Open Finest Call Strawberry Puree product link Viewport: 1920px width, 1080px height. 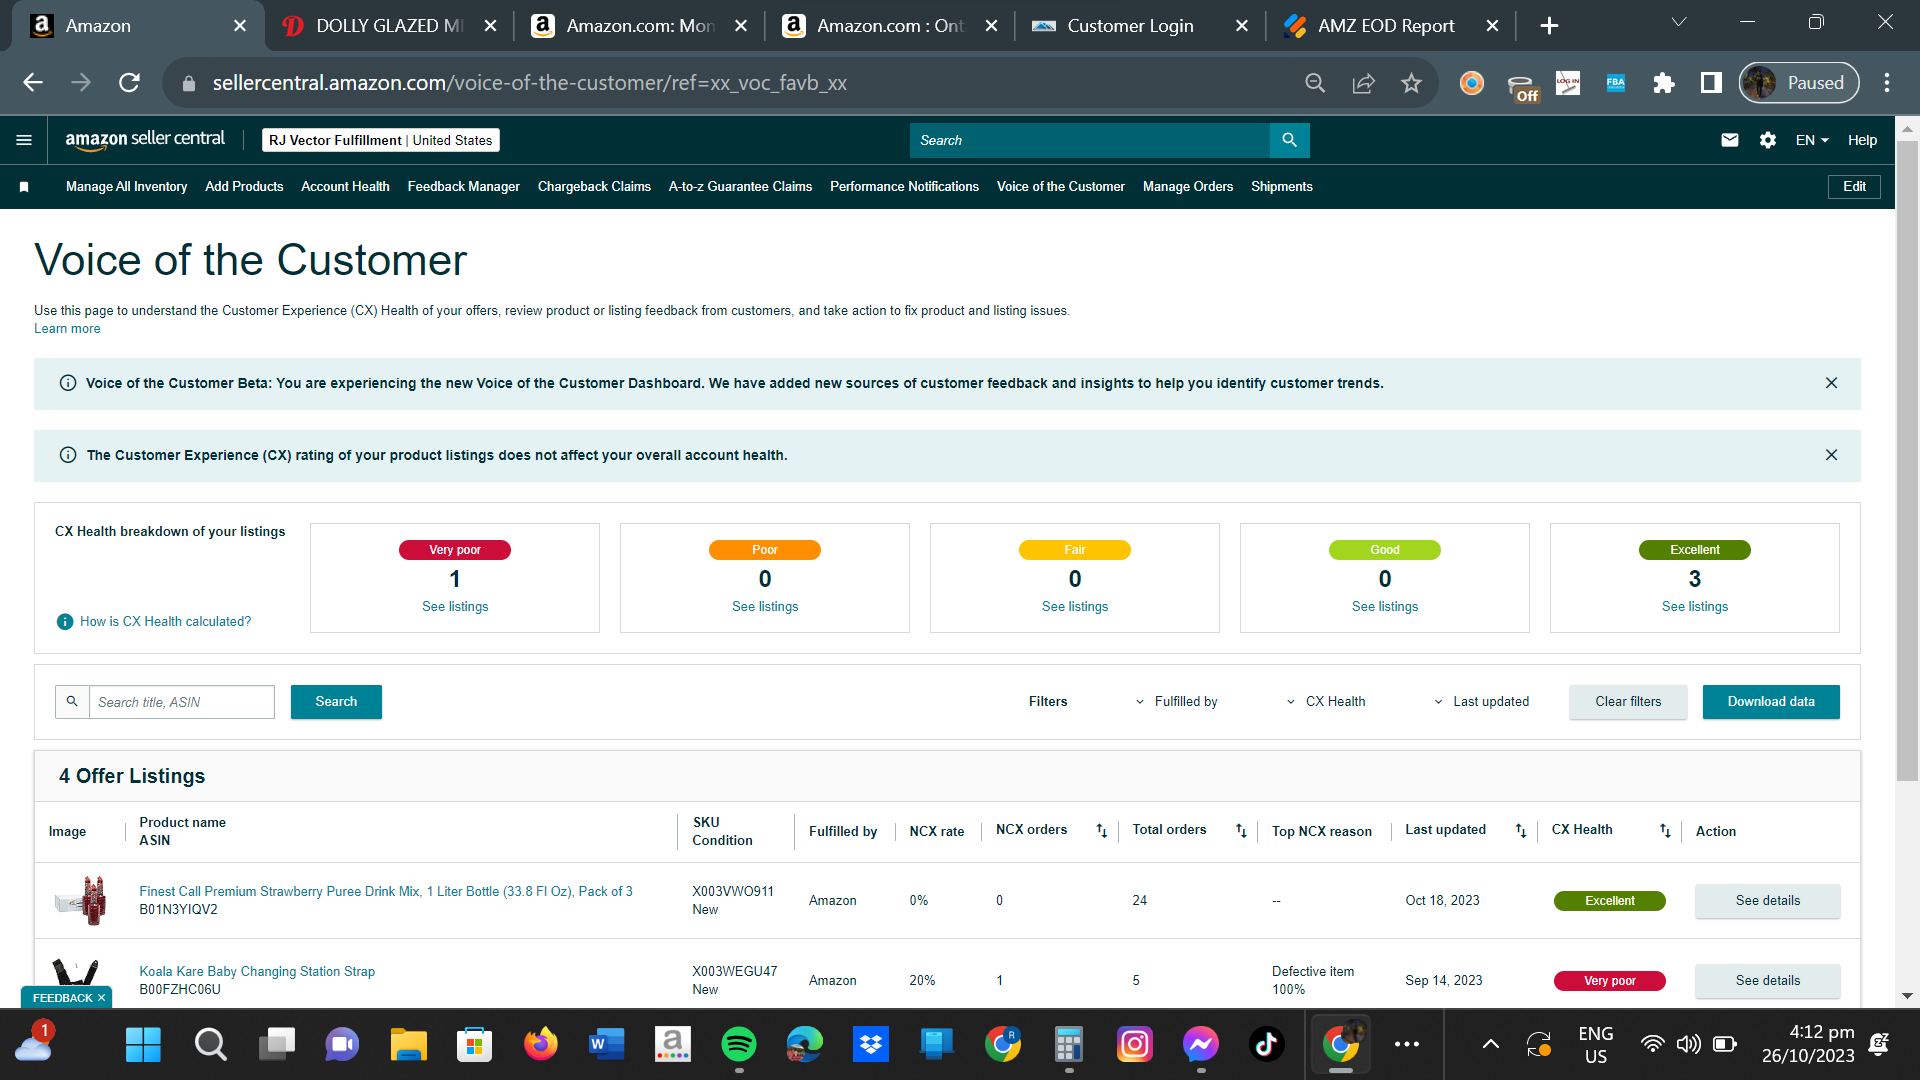386,892
